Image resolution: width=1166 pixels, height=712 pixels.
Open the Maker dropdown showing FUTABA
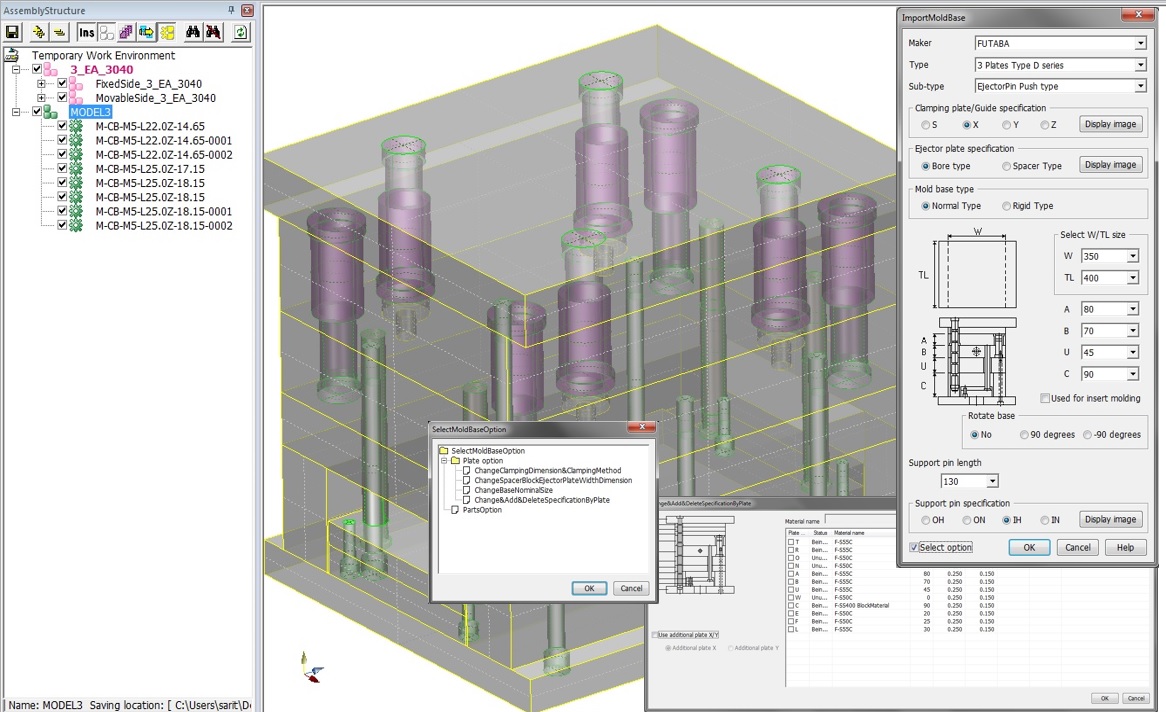coord(1140,44)
